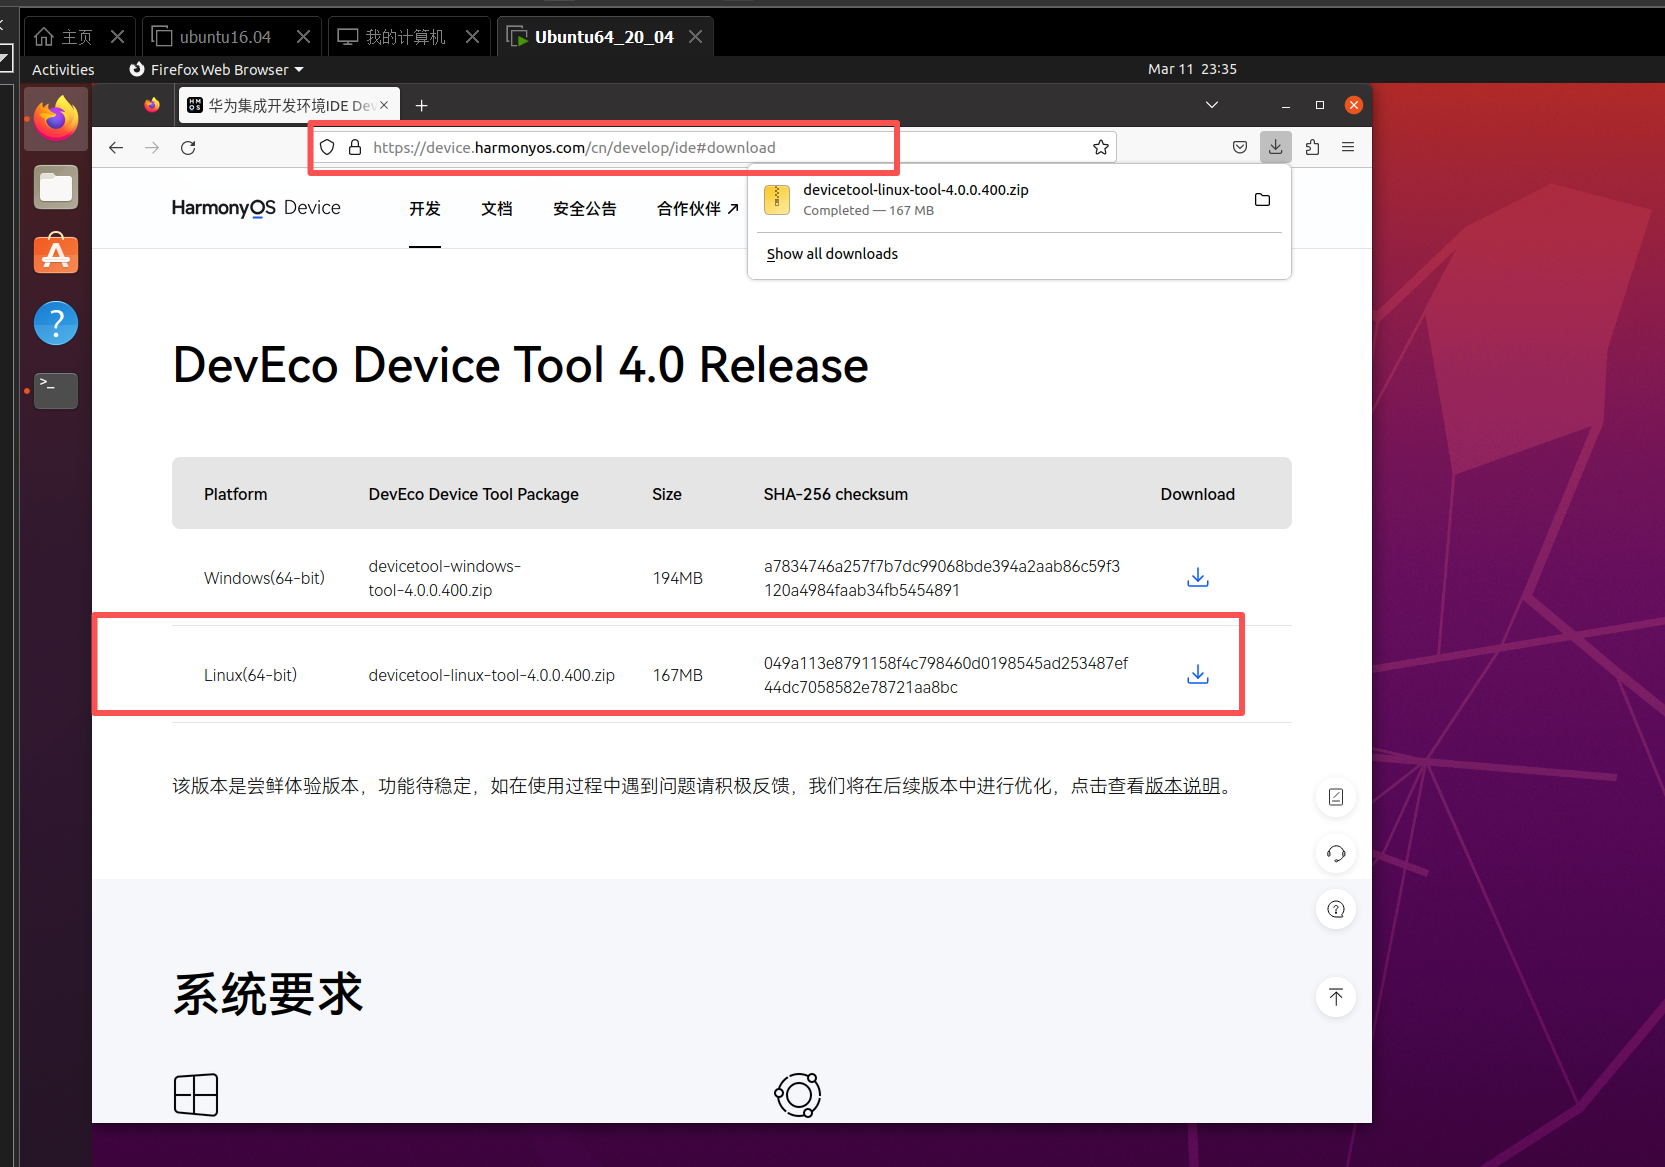Image resolution: width=1665 pixels, height=1167 pixels.
Task: Open the Firefox Web Browser app menu
Action: click(216, 69)
